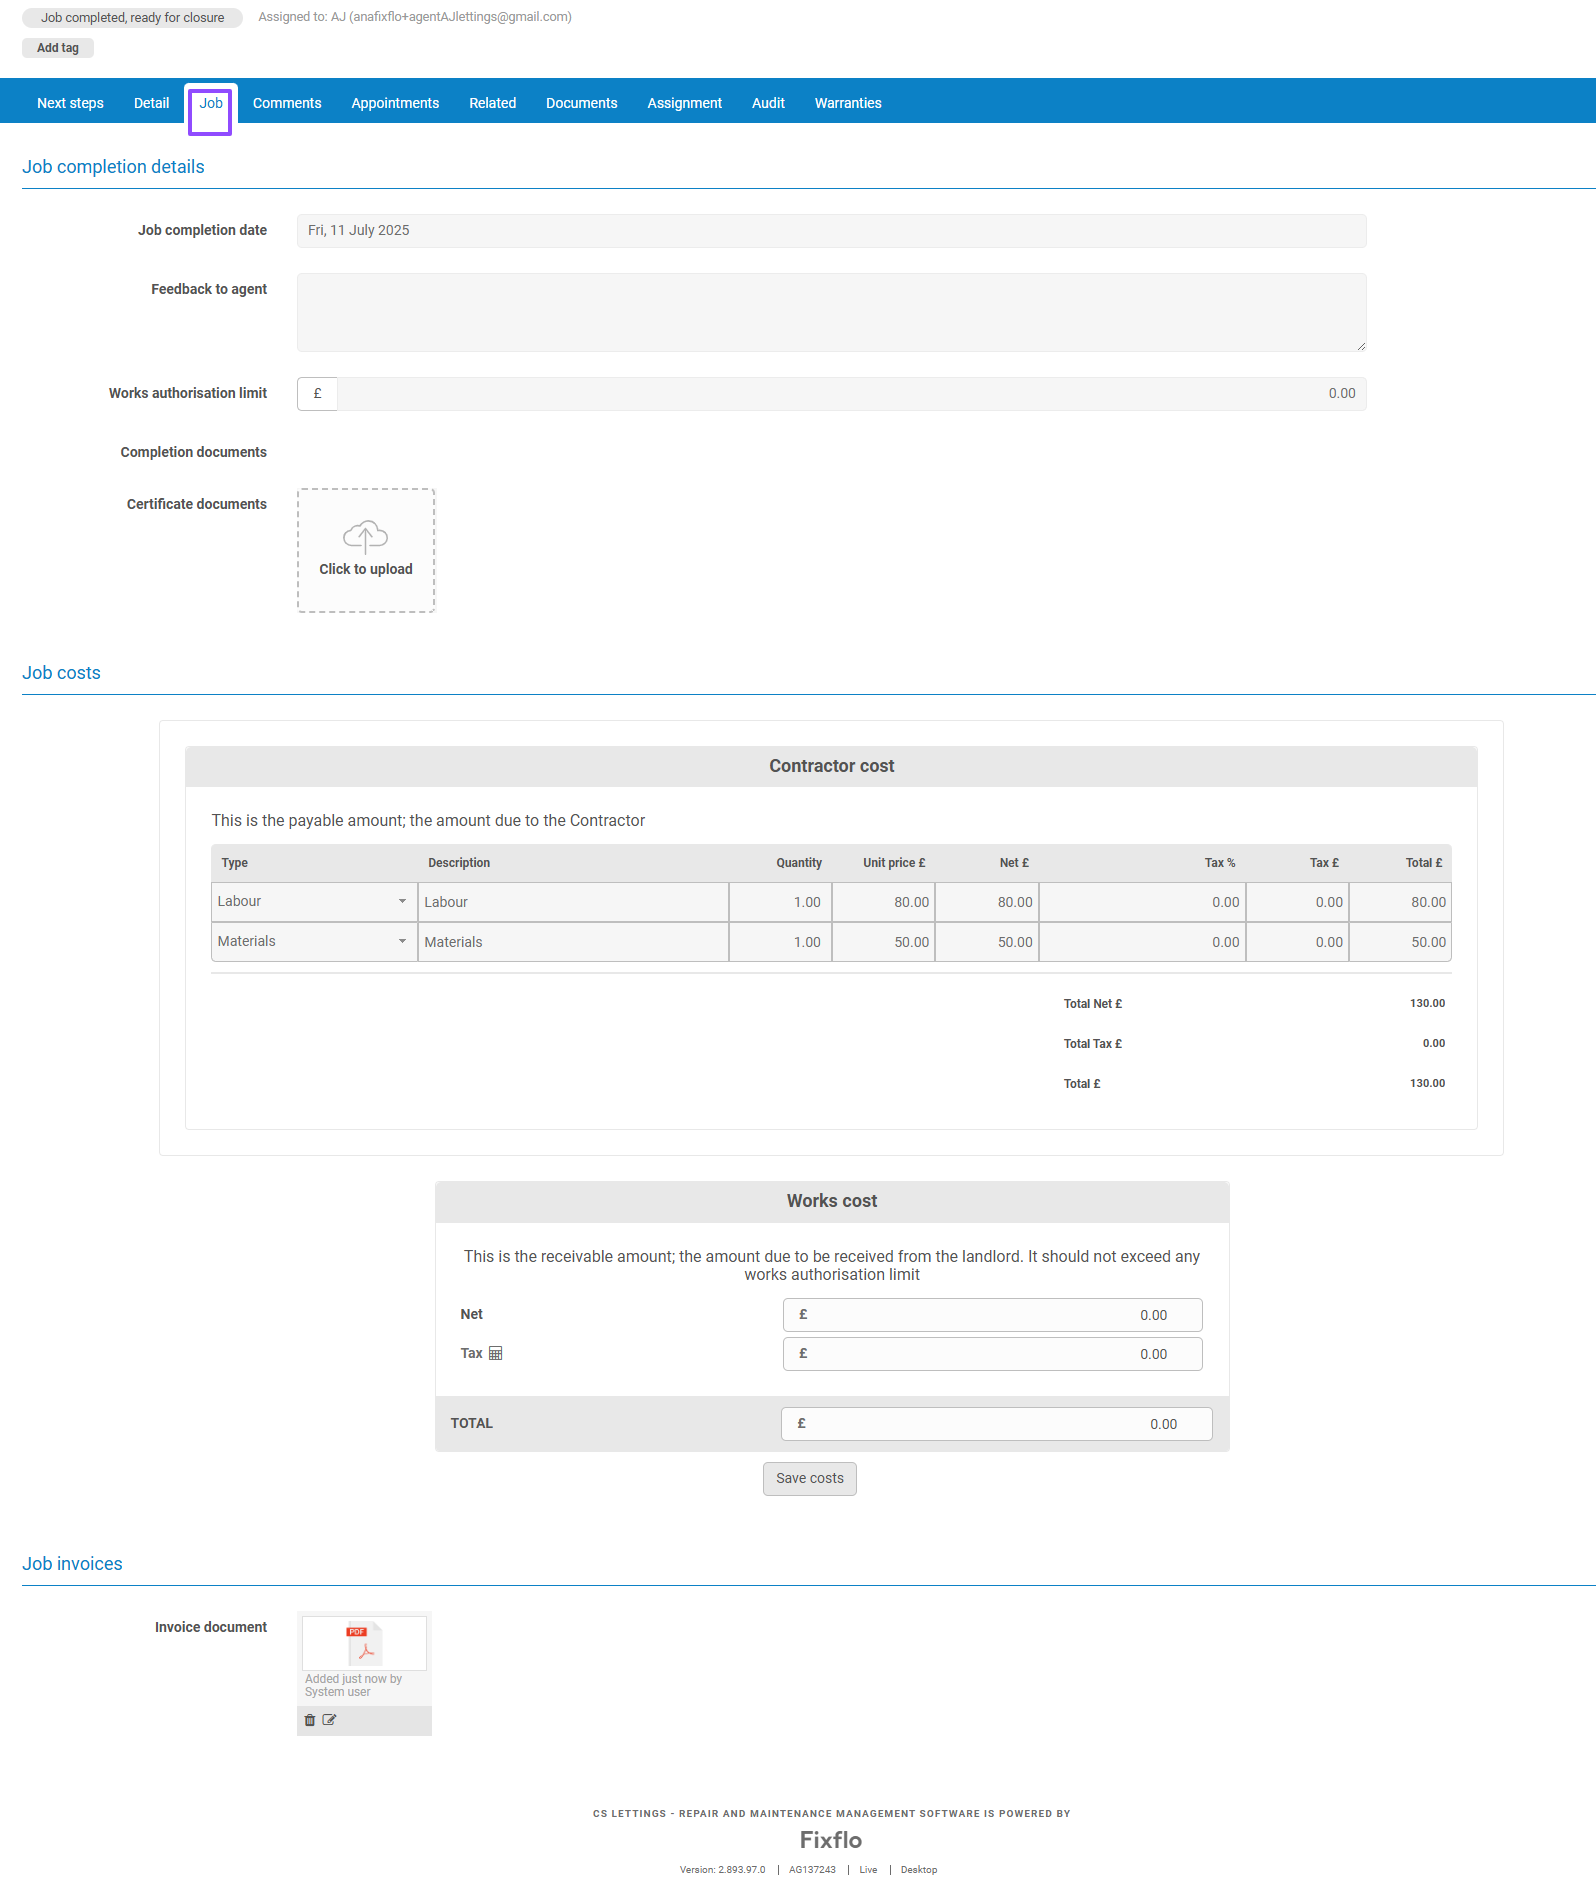Image resolution: width=1596 pixels, height=1889 pixels.
Task: Click the Job completion details heading
Action: [x=113, y=167]
